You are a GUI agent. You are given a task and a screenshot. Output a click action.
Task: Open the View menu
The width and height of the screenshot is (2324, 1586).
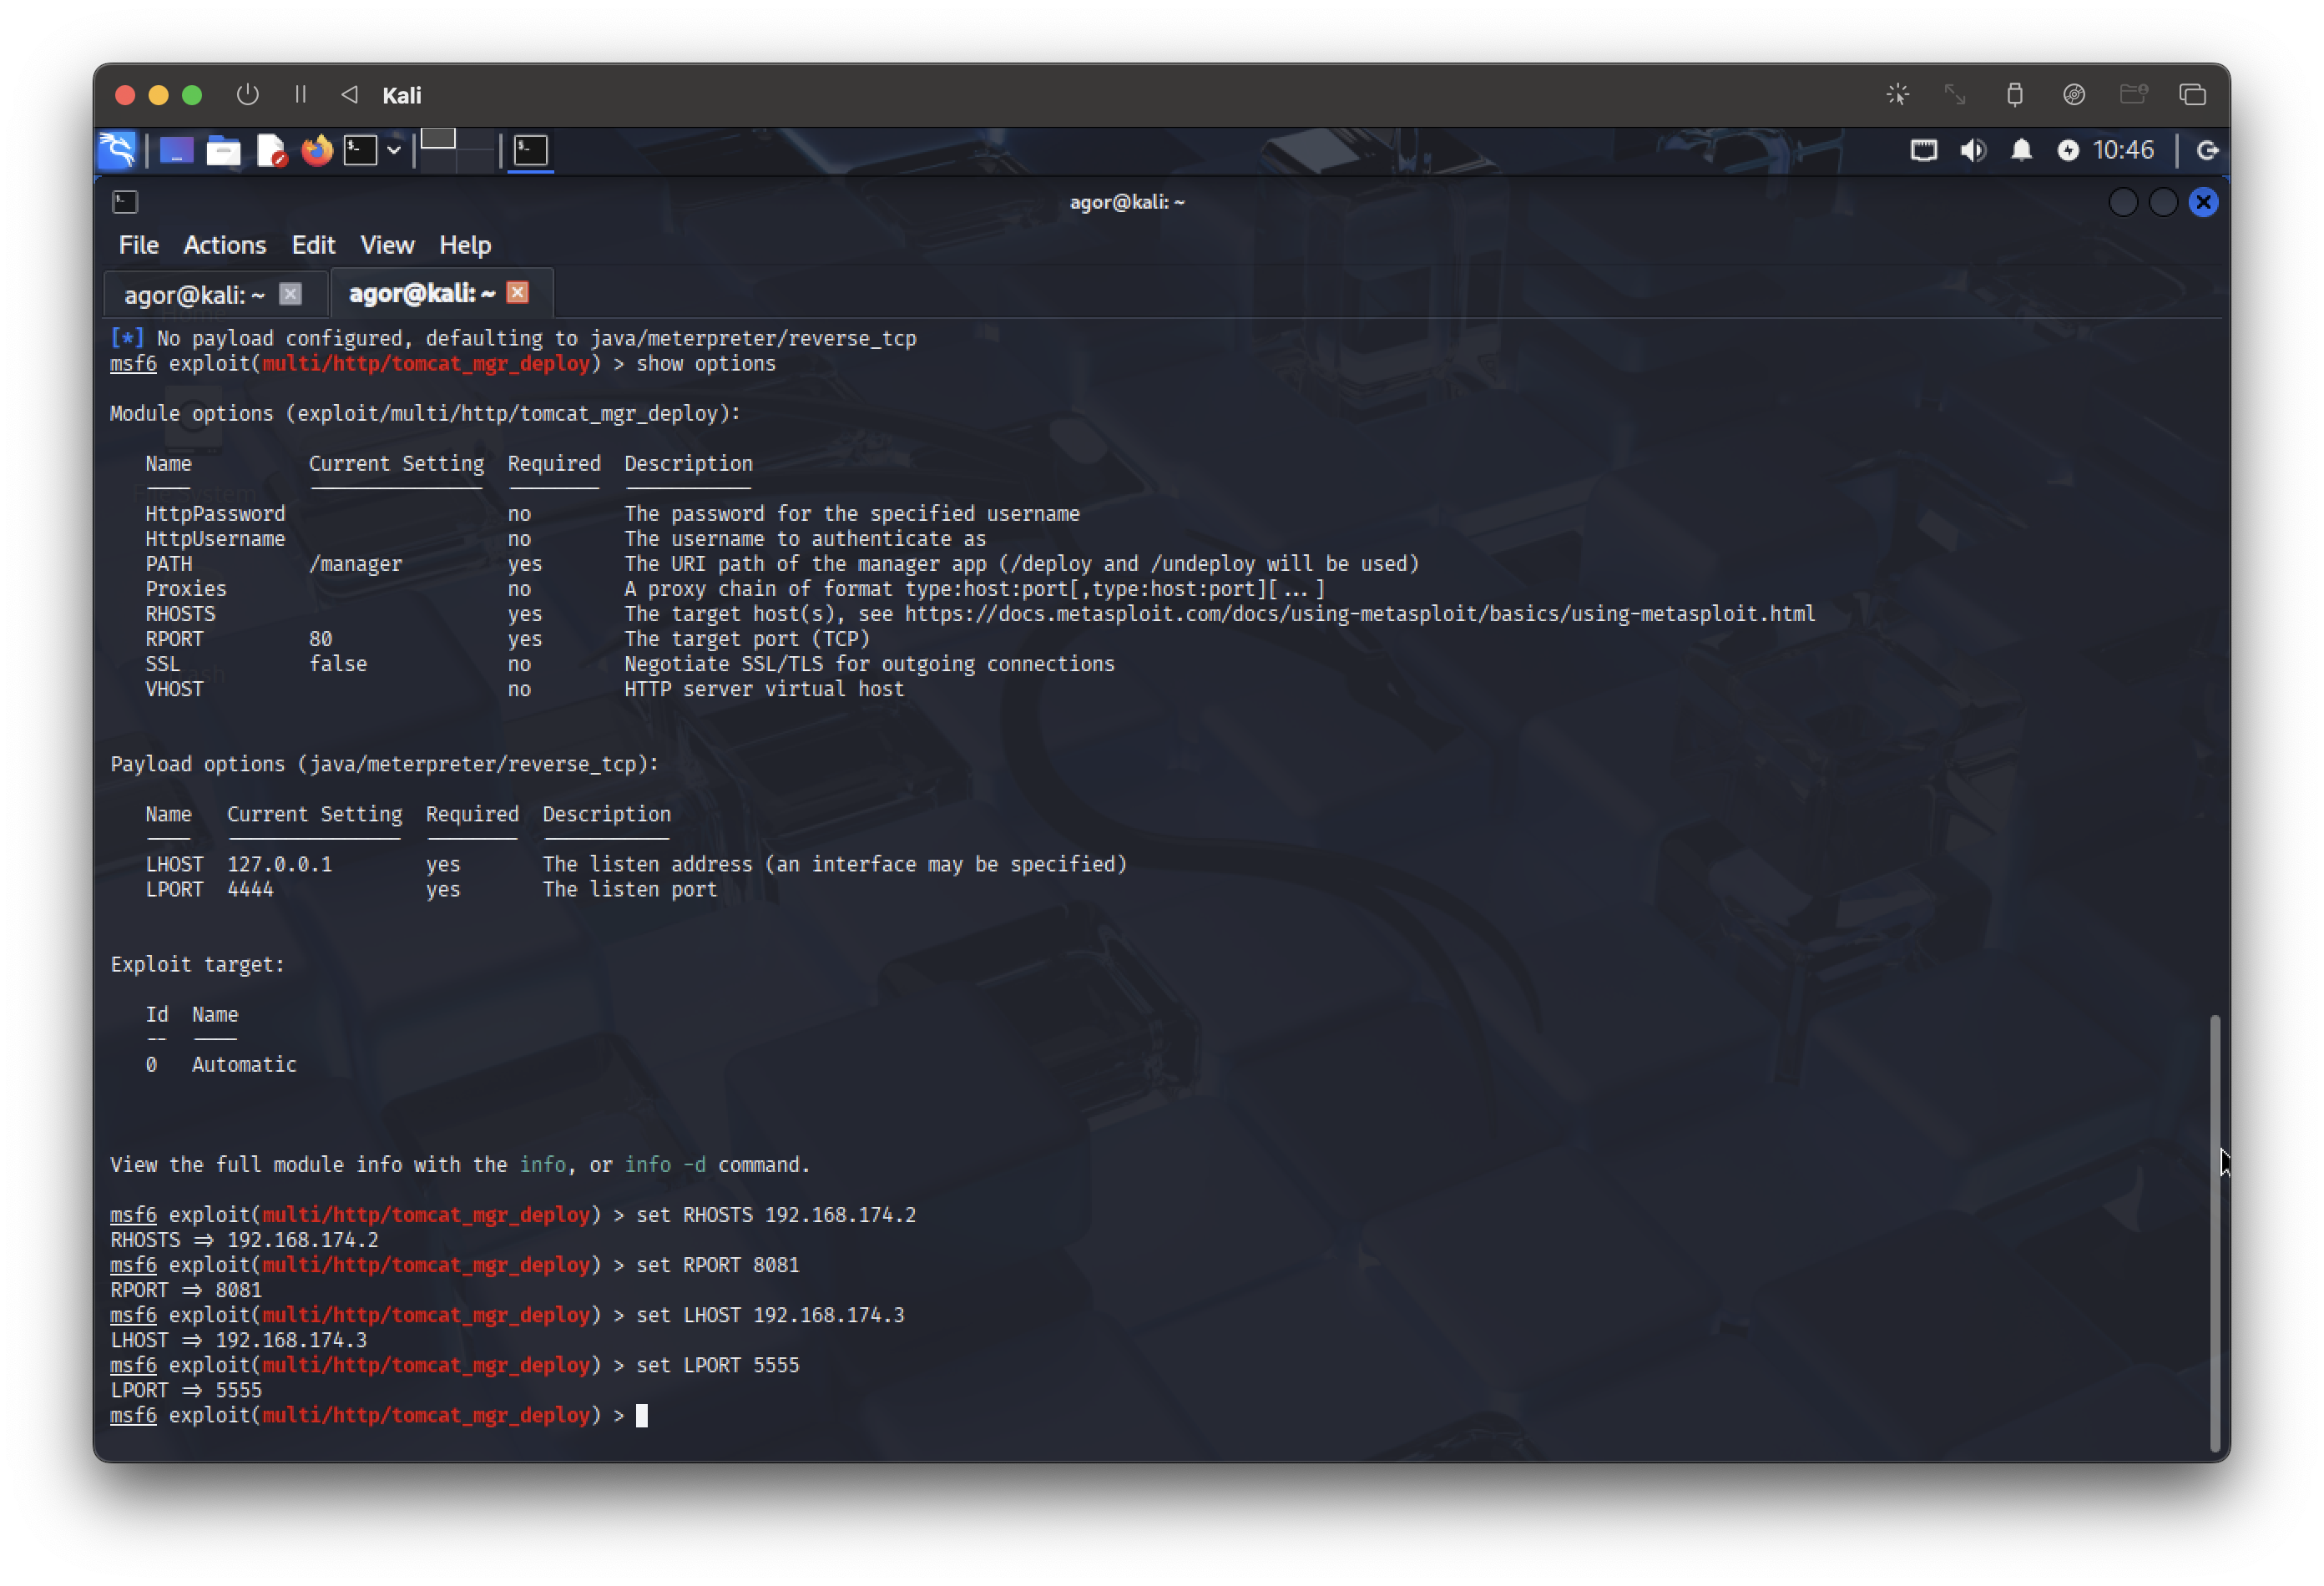tap(387, 245)
